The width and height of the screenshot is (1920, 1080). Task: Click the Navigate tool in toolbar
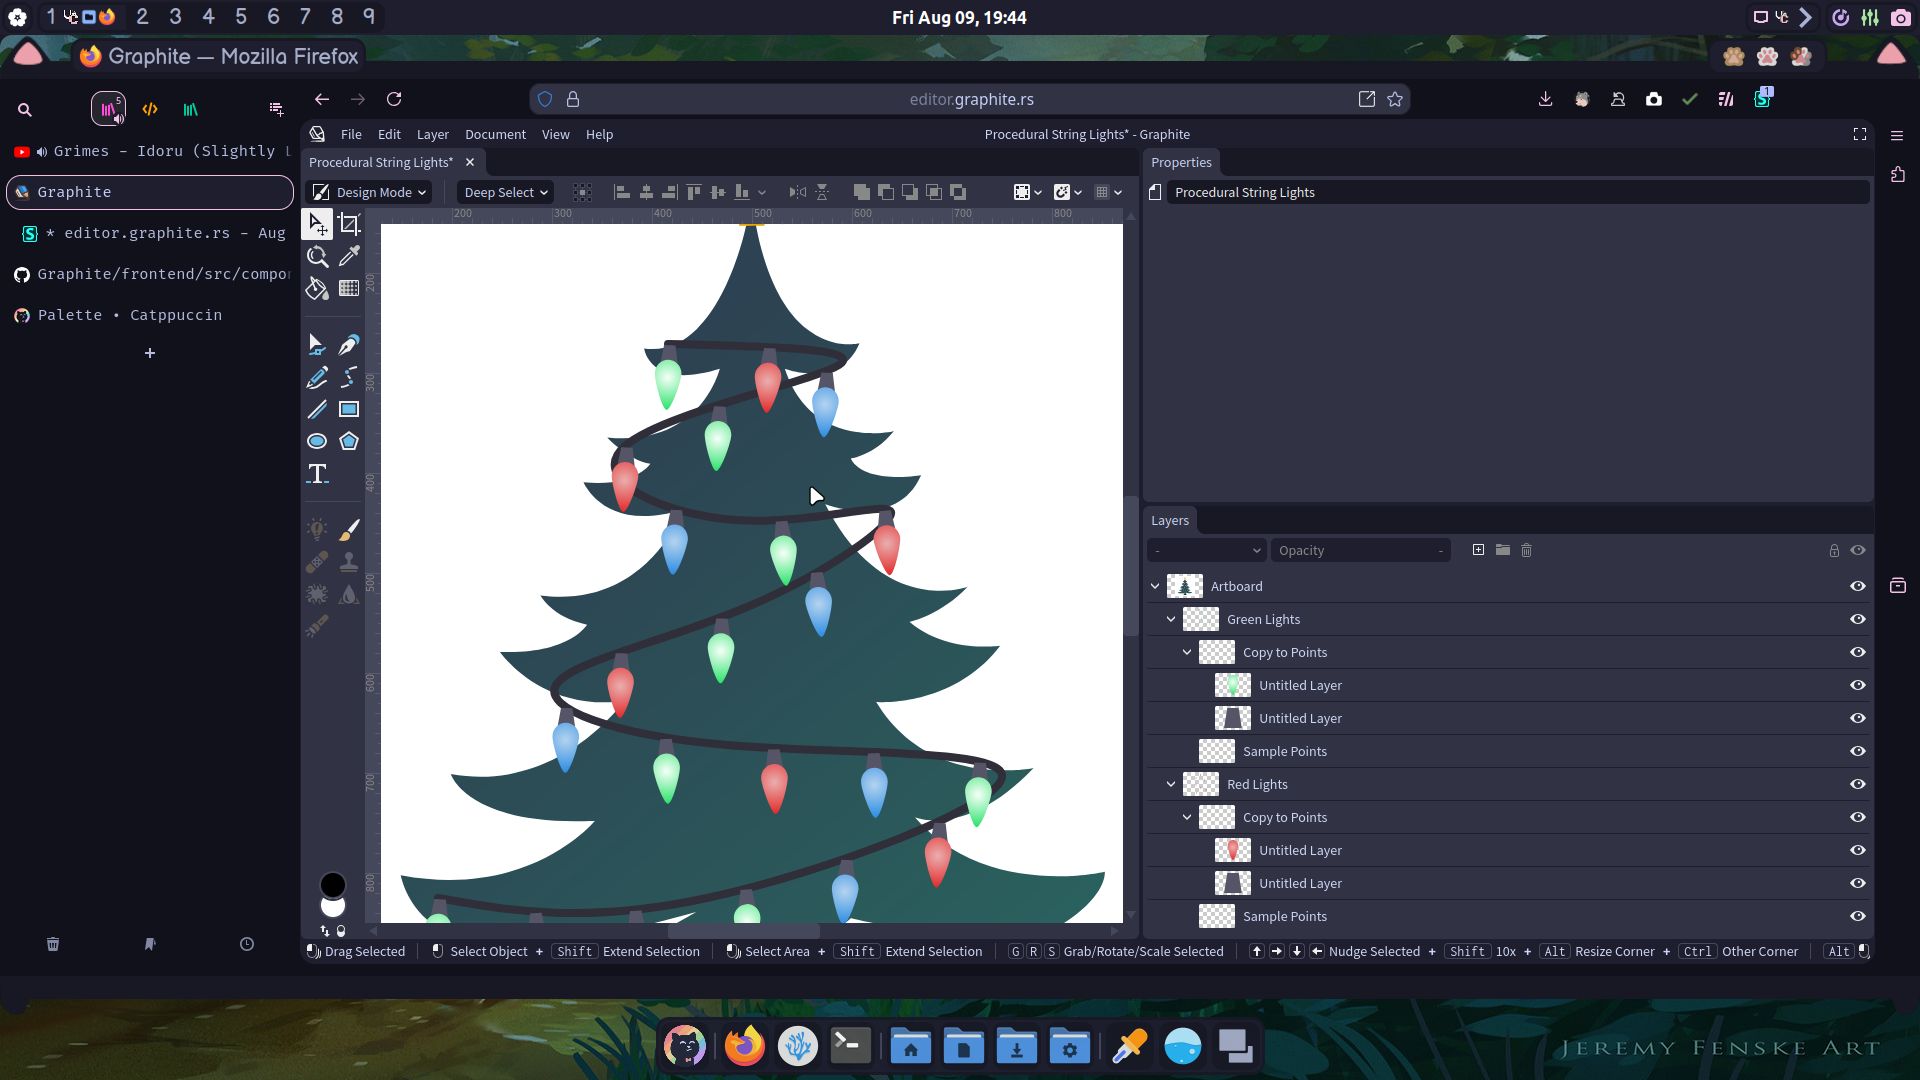pyautogui.click(x=316, y=255)
